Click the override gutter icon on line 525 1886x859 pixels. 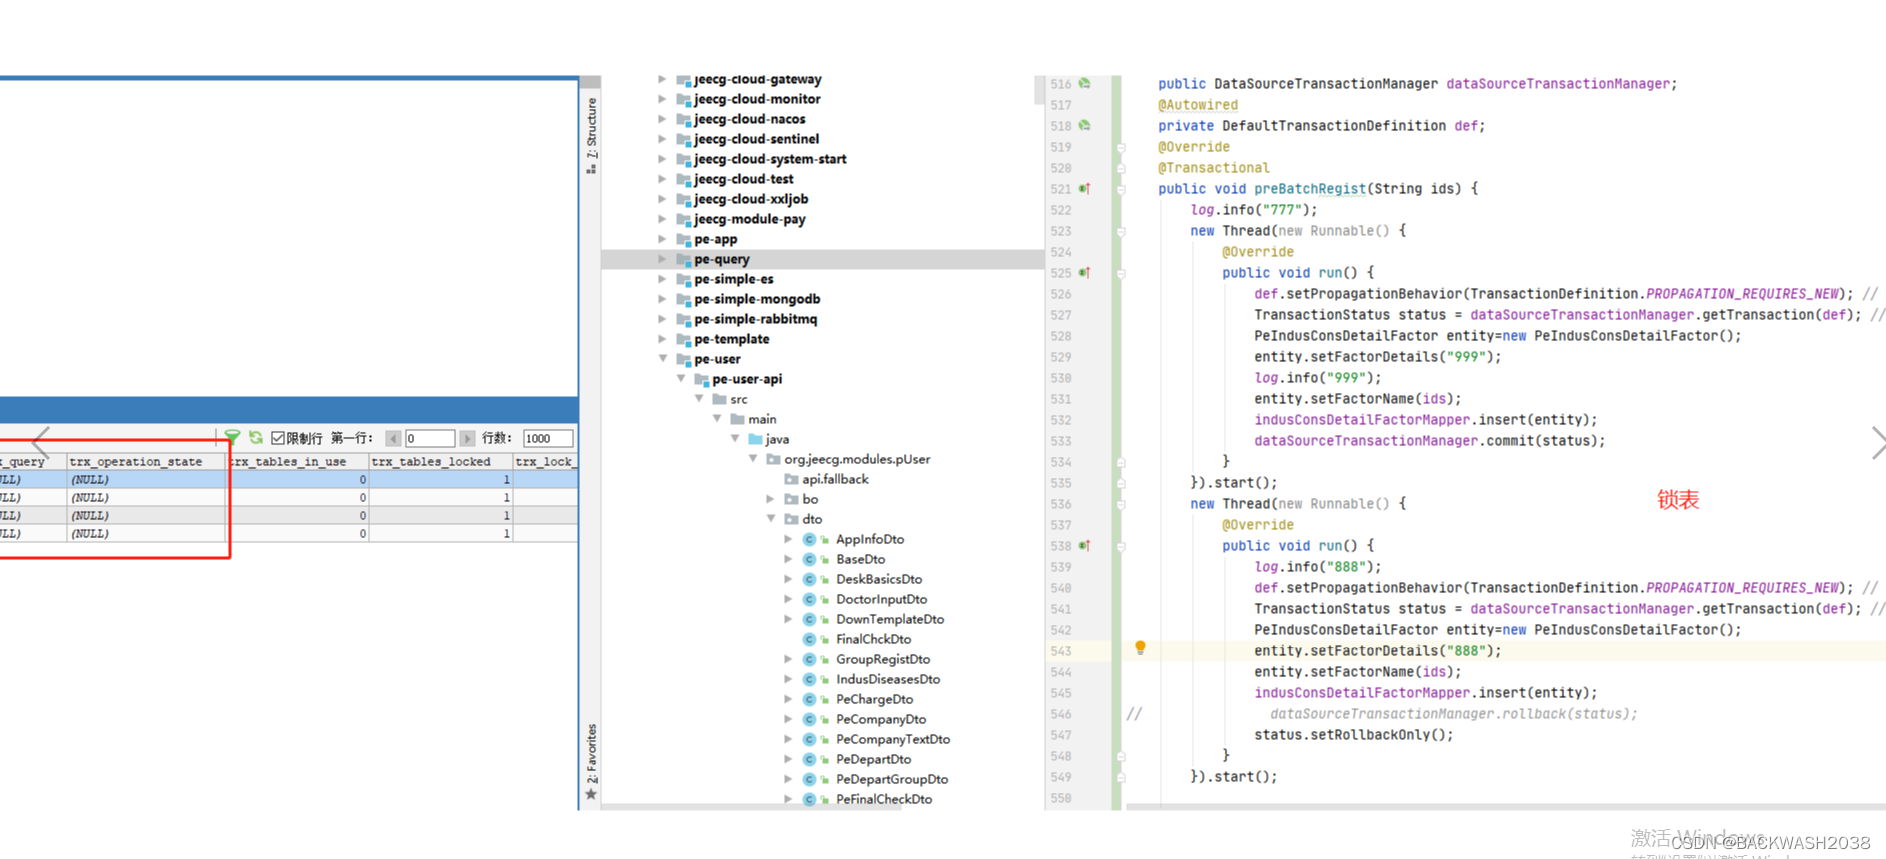pyautogui.click(x=1084, y=273)
